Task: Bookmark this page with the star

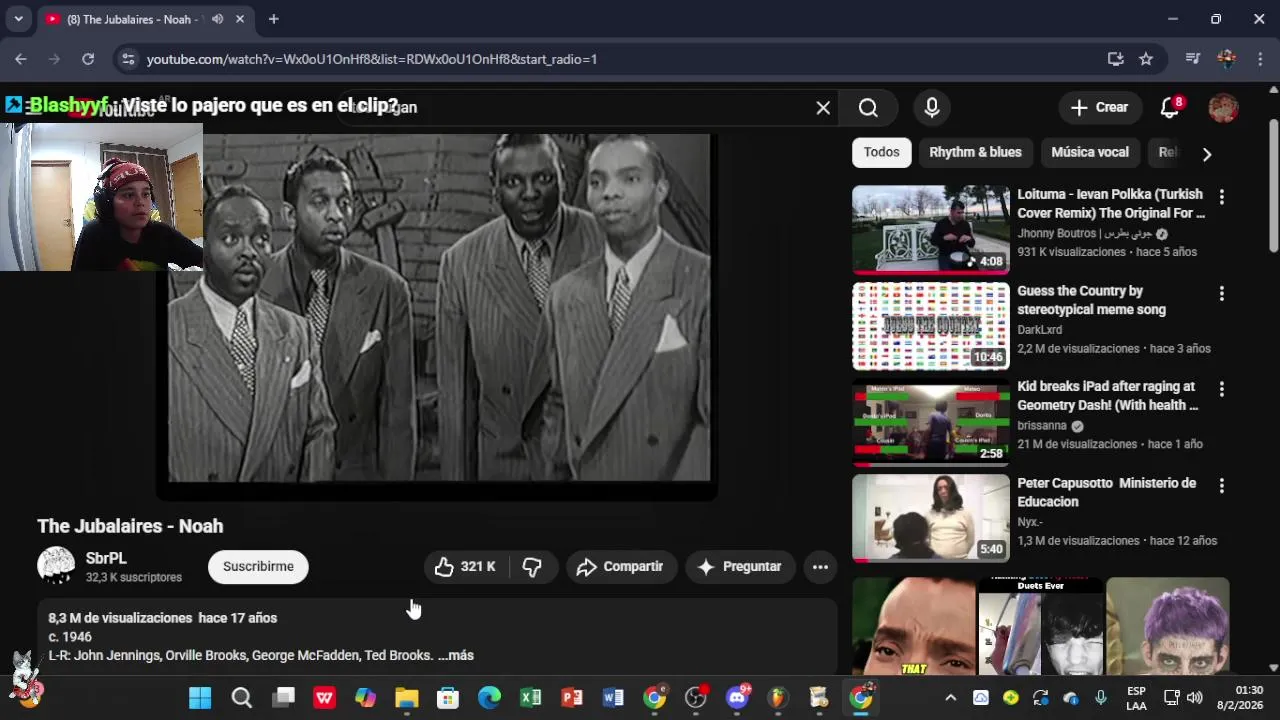Action: pyautogui.click(x=1146, y=59)
